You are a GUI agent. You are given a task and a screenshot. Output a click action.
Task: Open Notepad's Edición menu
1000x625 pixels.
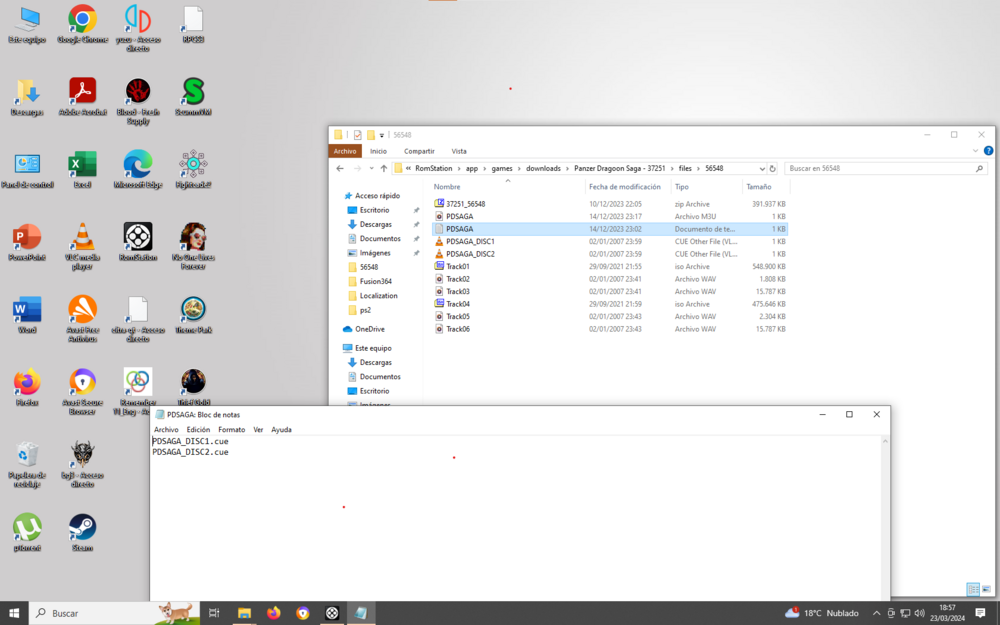(199, 429)
